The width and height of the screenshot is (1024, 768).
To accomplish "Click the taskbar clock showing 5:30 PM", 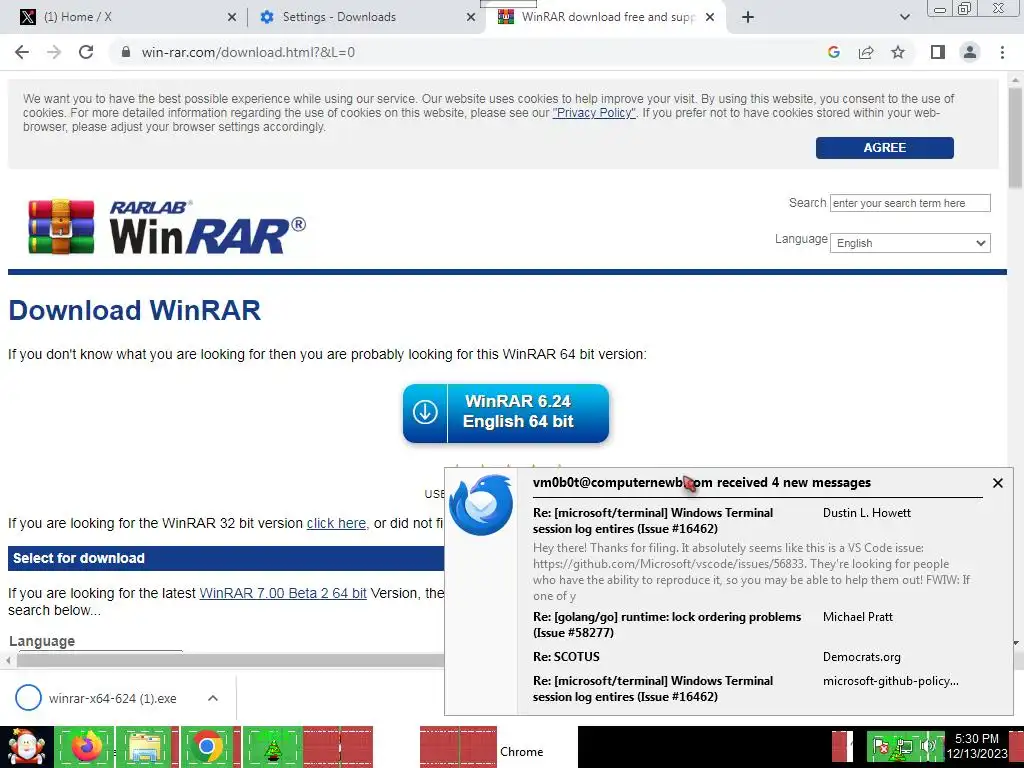I will pyautogui.click(x=977, y=746).
